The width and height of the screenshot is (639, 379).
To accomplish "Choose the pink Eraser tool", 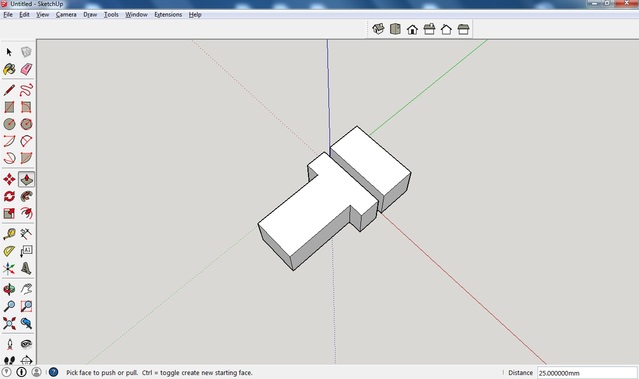I will click(26, 69).
